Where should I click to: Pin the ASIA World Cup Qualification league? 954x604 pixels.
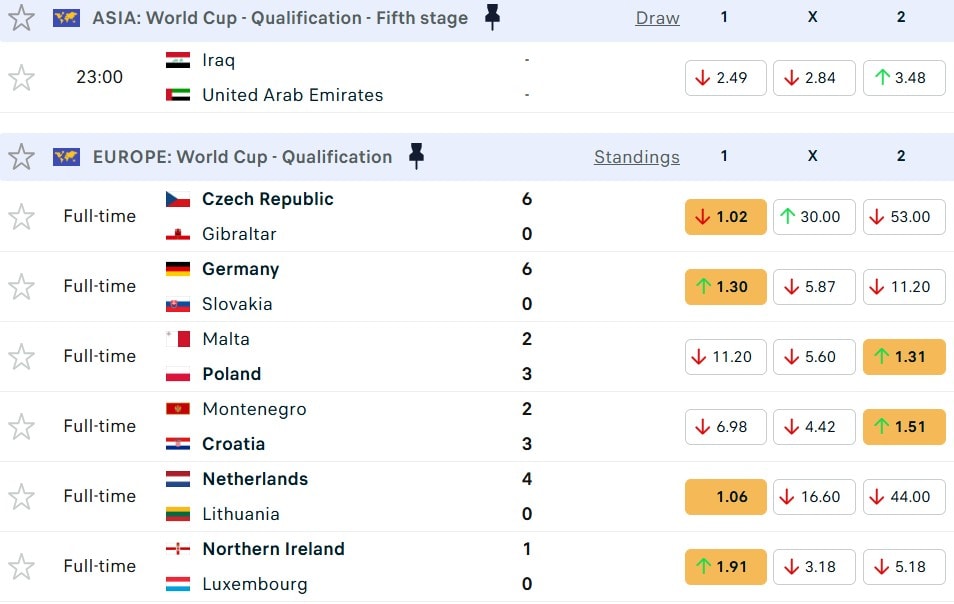tap(492, 17)
